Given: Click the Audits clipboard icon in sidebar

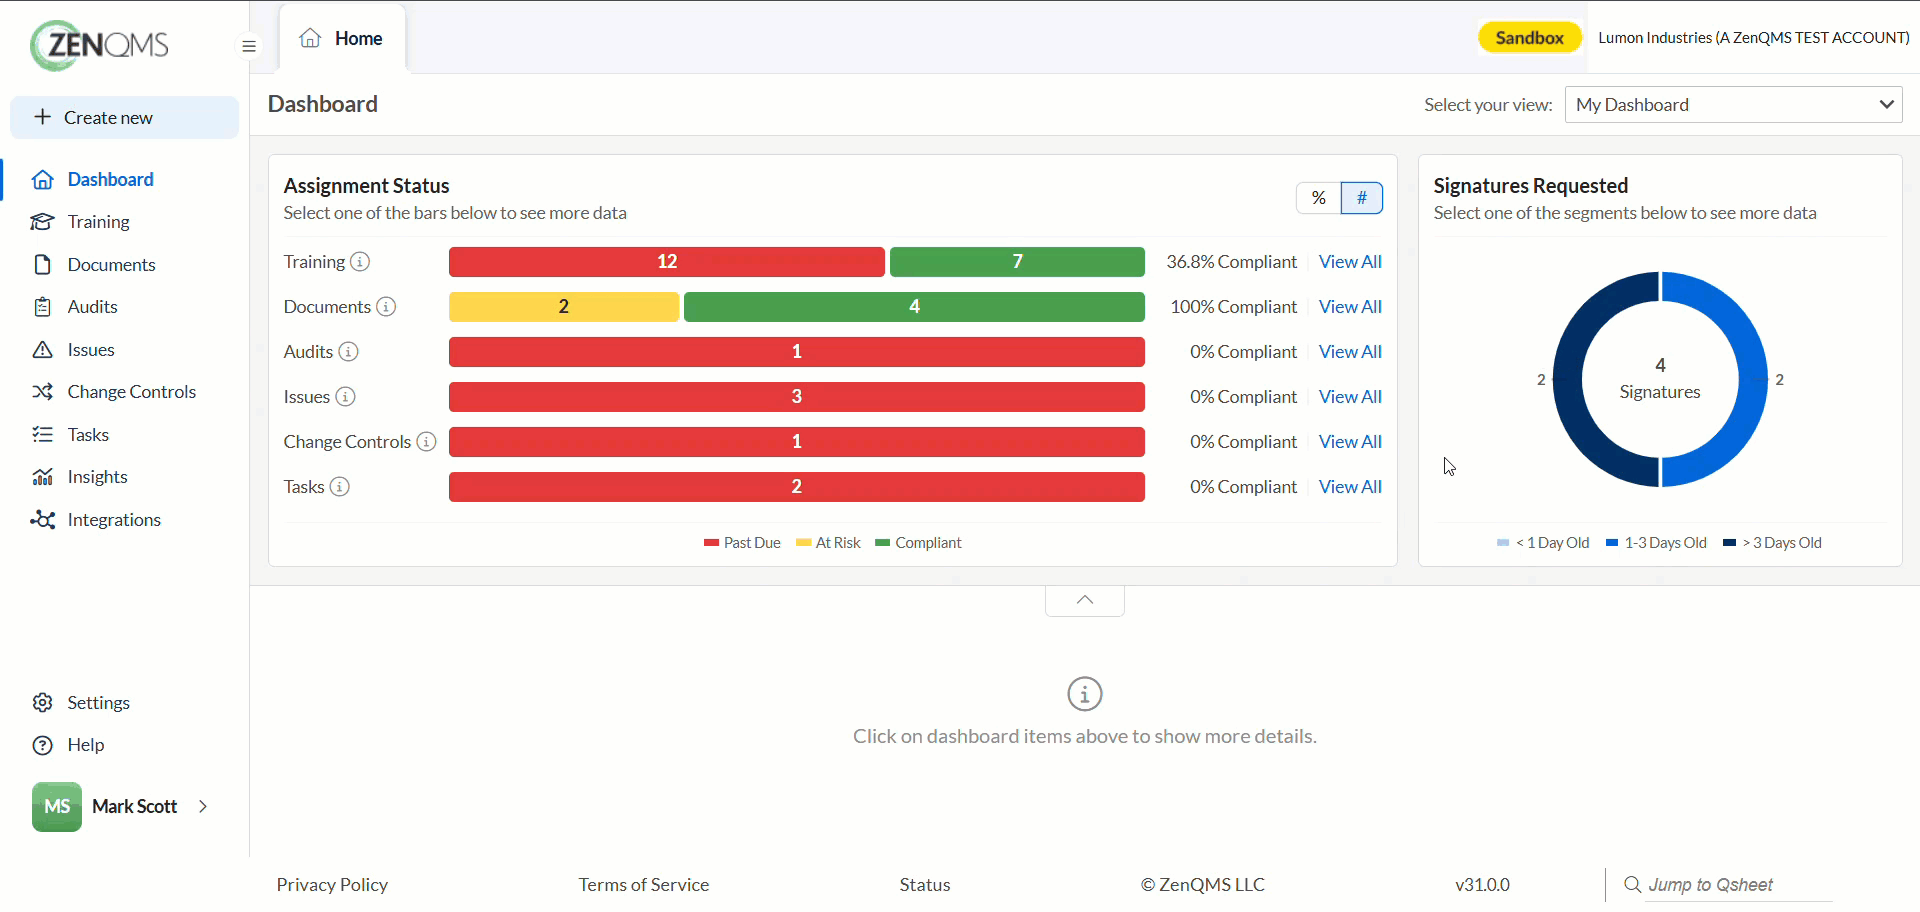Looking at the screenshot, I should click(x=42, y=307).
